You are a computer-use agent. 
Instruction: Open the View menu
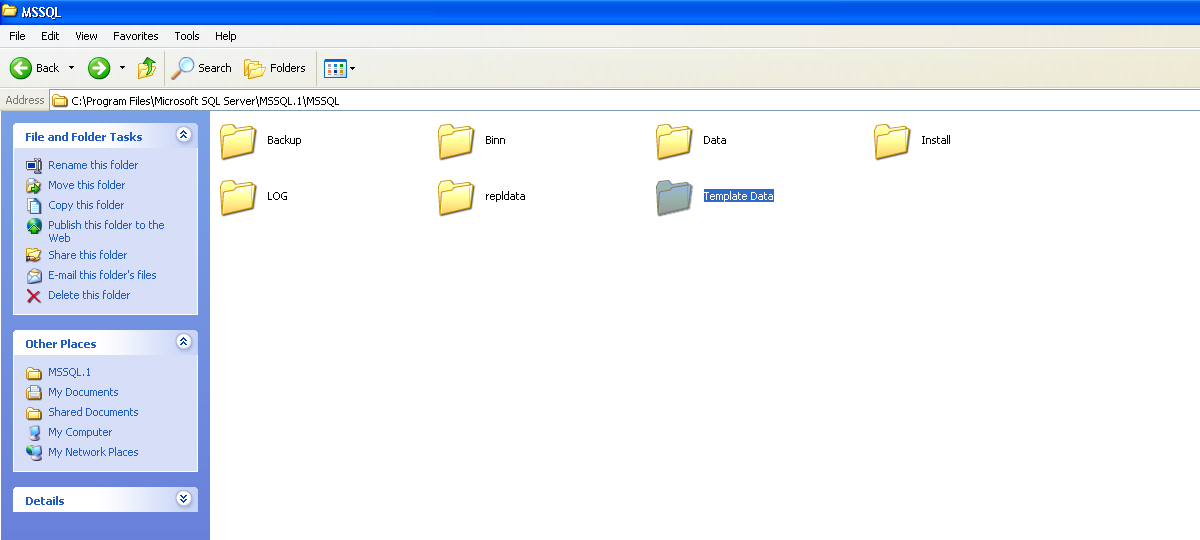pyautogui.click(x=86, y=36)
